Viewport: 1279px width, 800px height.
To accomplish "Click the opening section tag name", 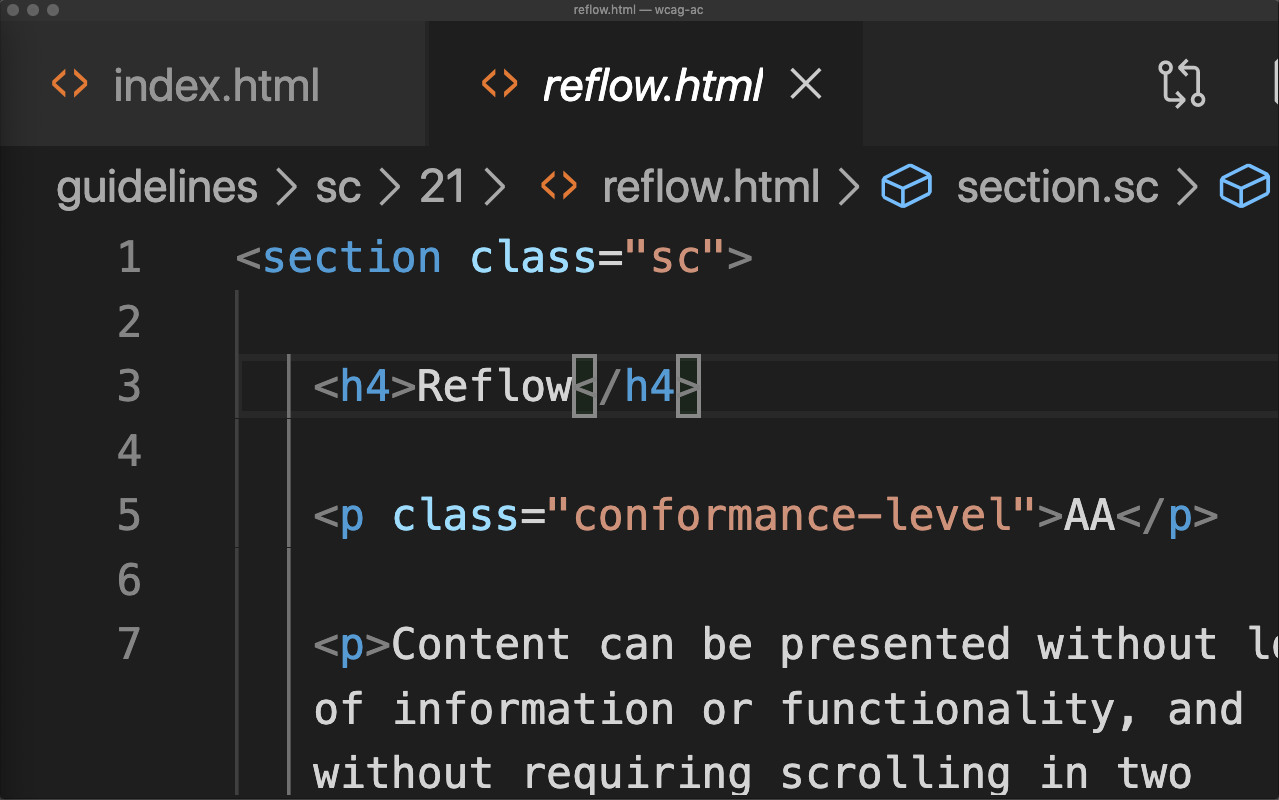I will coord(352,258).
